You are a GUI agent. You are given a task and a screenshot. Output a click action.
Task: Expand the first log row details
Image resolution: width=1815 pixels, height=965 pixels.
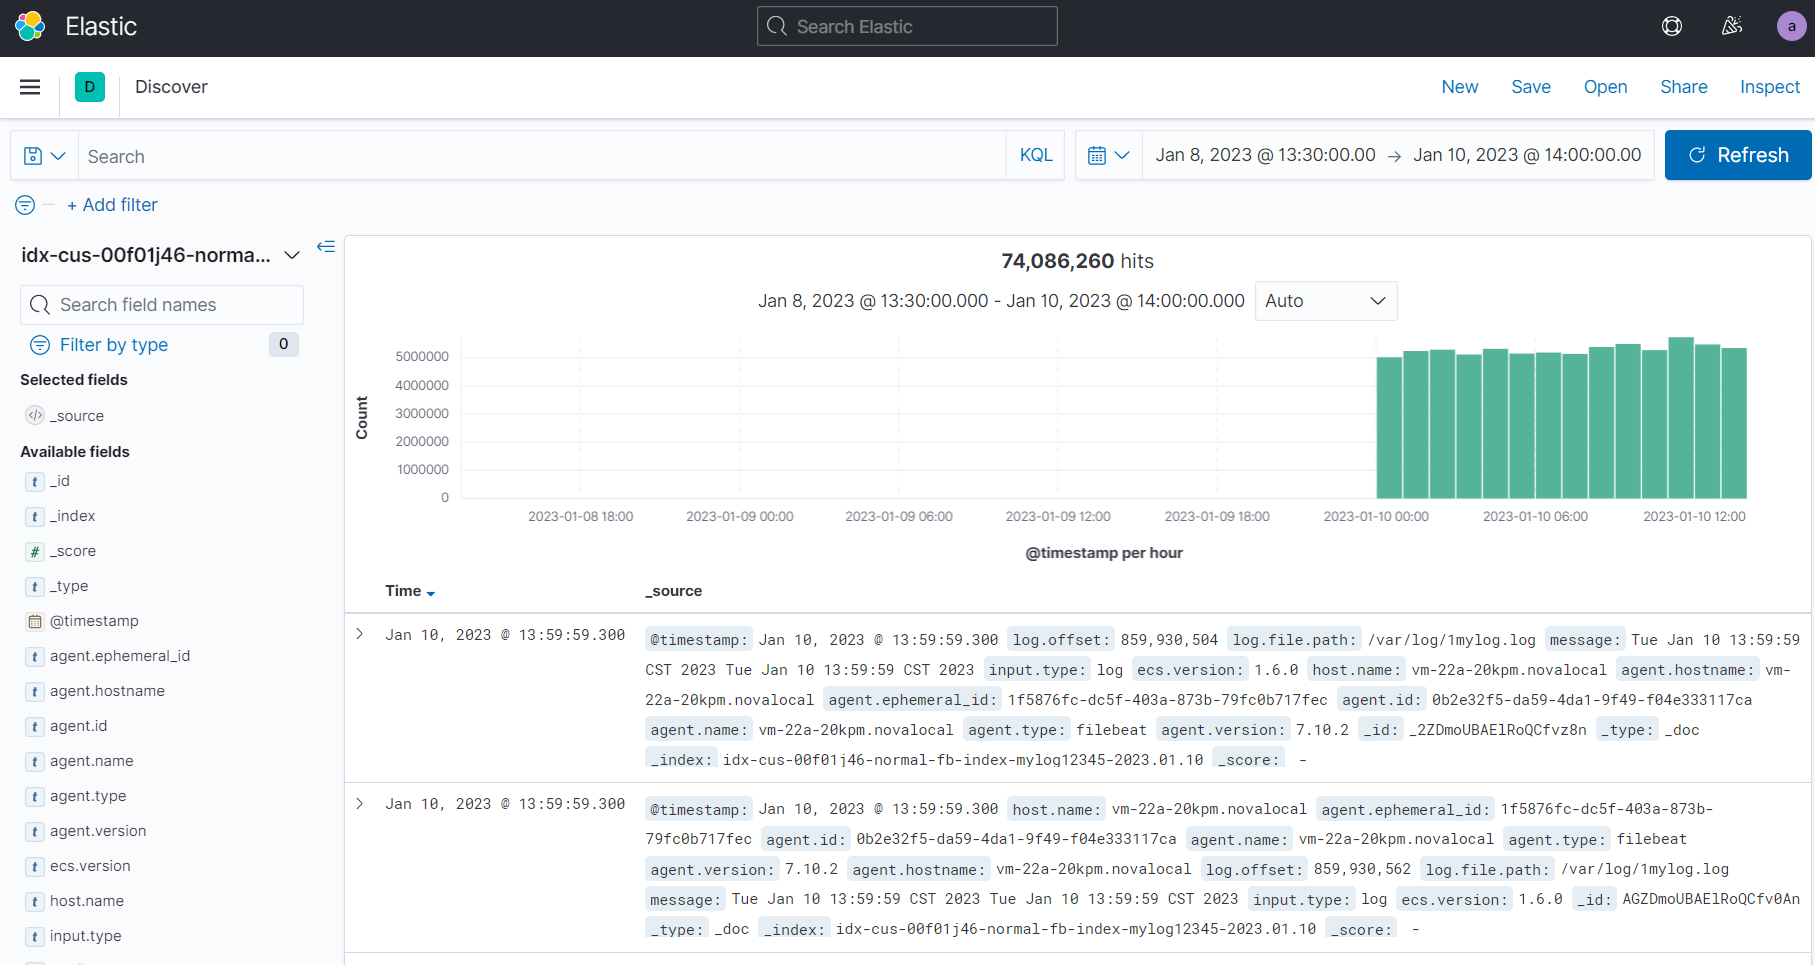(360, 634)
